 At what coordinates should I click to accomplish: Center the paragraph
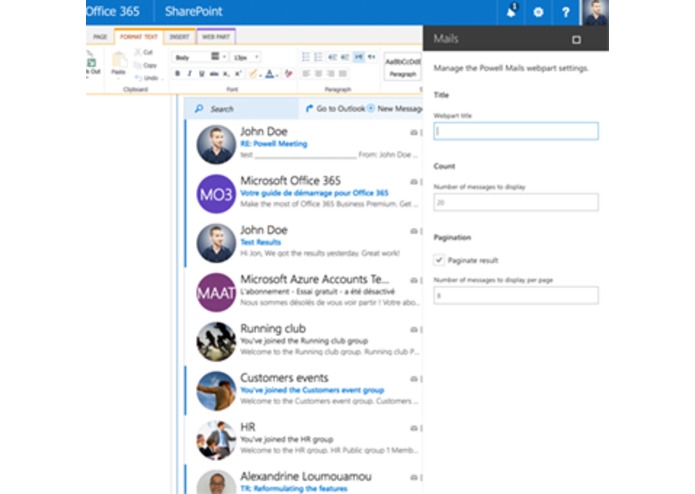[318, 74]
